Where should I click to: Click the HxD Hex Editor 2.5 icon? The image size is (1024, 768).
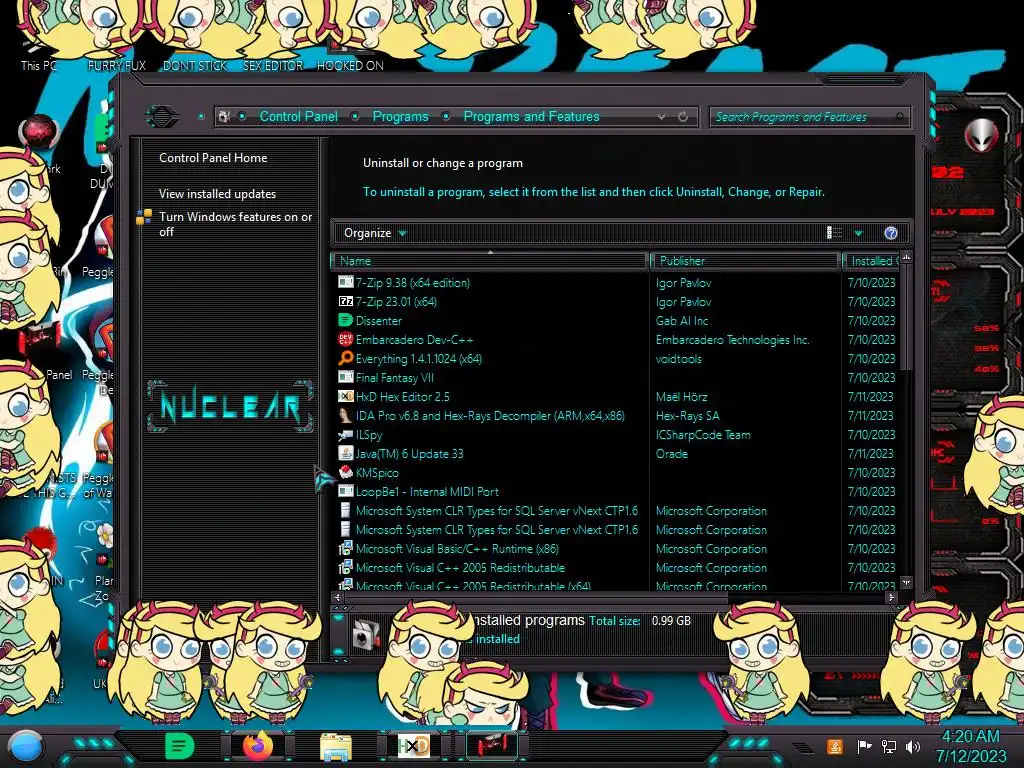click(x=345, y=396)
